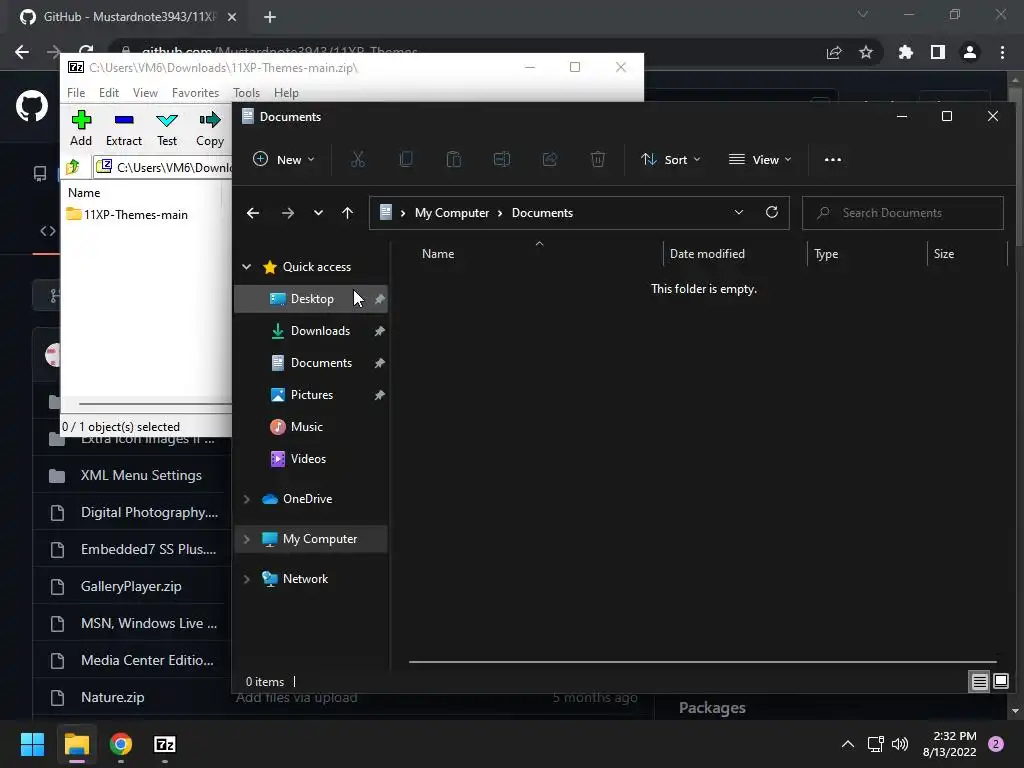
Task: Click the Delete trash icon in Explorer
Action: click(x=598, y=159)
